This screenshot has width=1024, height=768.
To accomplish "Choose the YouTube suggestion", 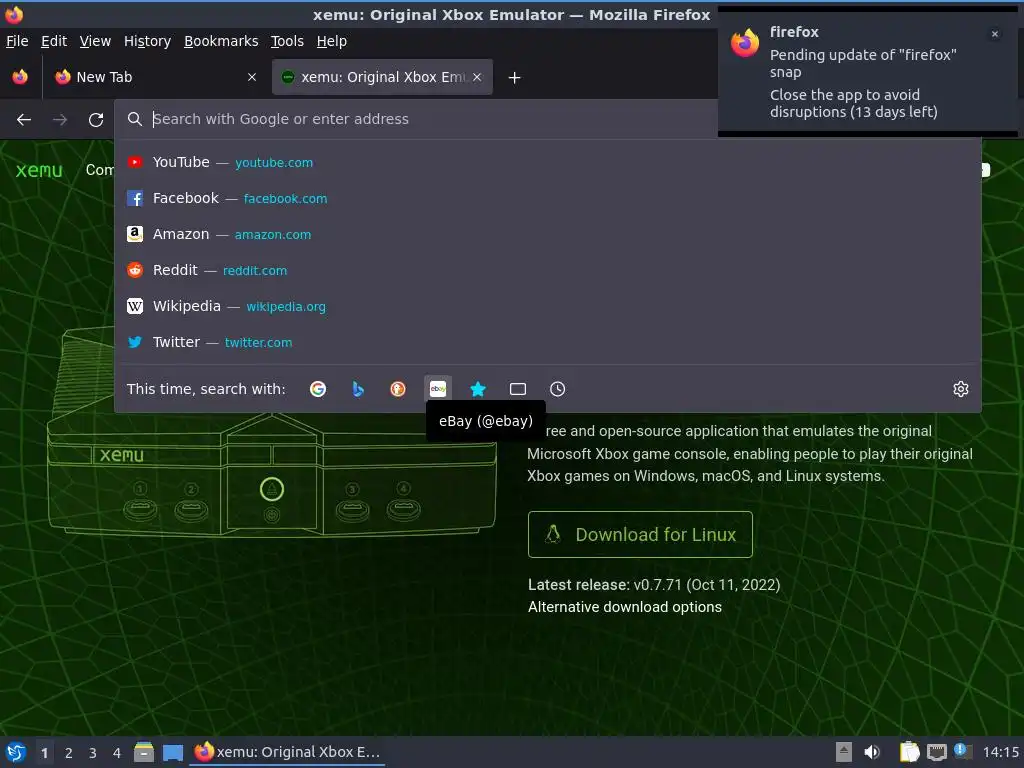I will (x=547, y=162).
